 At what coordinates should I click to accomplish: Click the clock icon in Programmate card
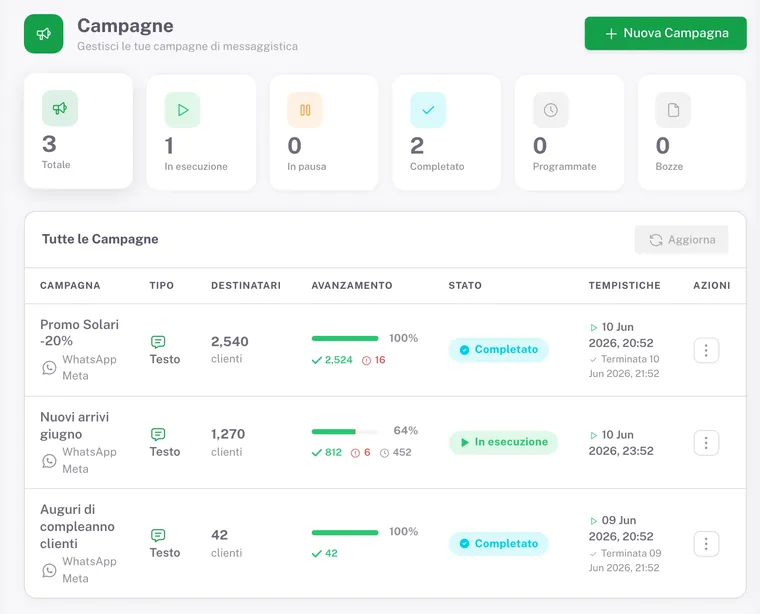pyautogui.click(x=551, y=110)
